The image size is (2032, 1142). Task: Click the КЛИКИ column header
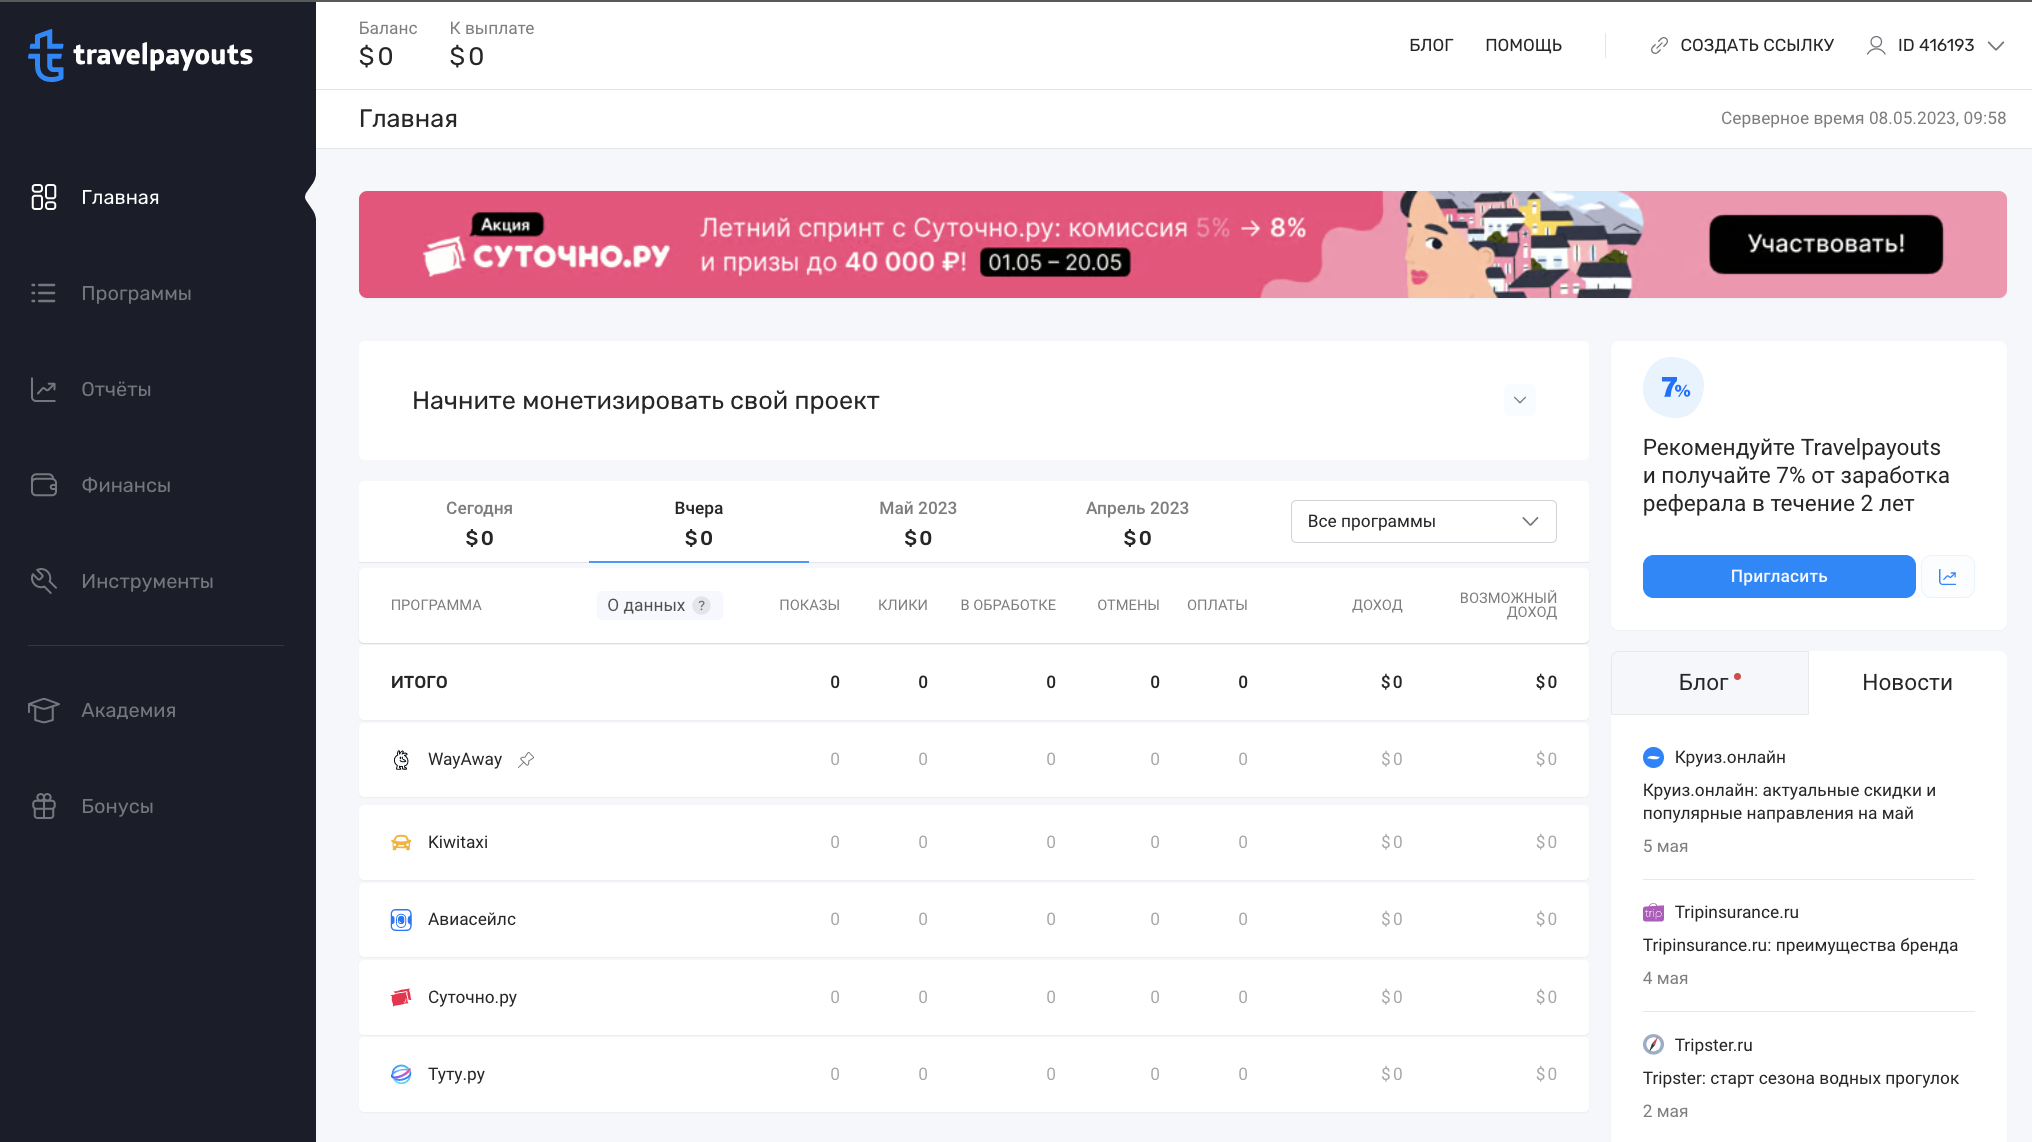tap(903, 605)
